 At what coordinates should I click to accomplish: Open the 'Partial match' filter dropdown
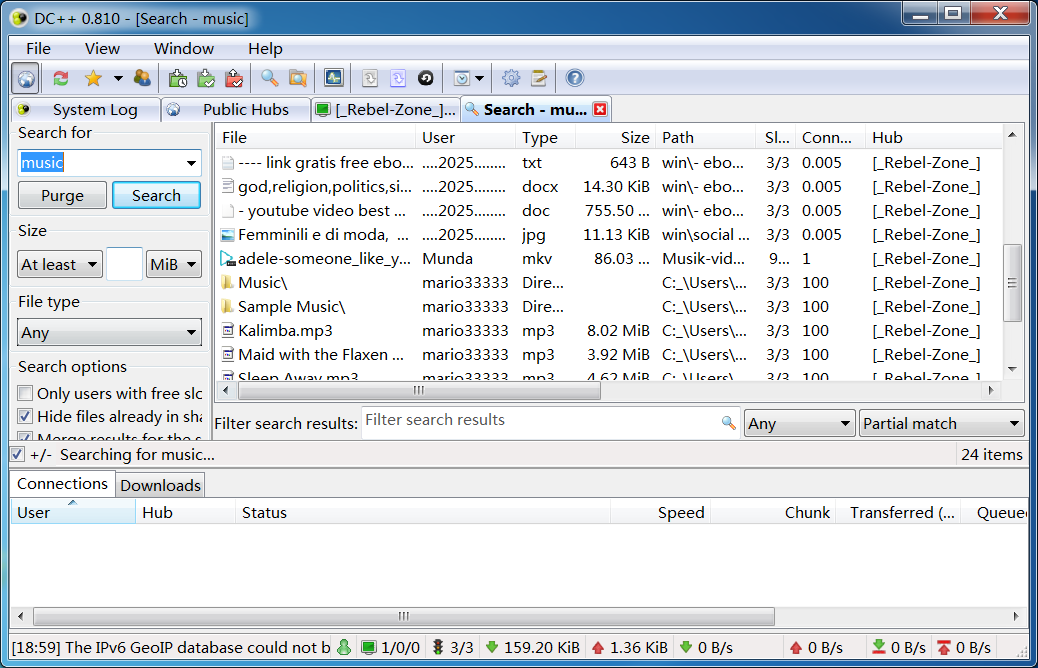941,424
